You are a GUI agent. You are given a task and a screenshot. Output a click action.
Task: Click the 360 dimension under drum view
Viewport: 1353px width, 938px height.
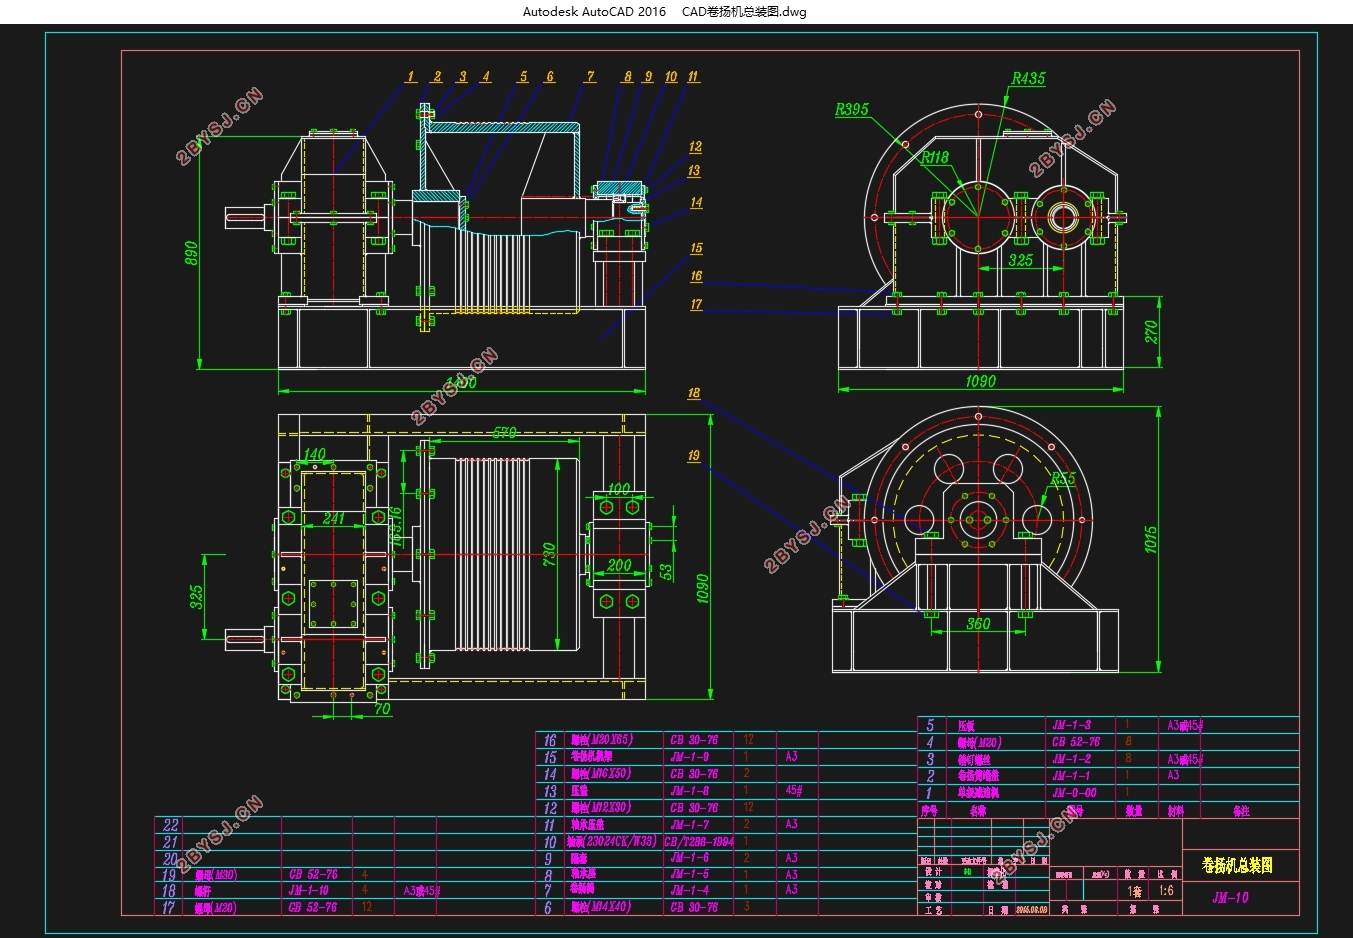click(978, 624)
